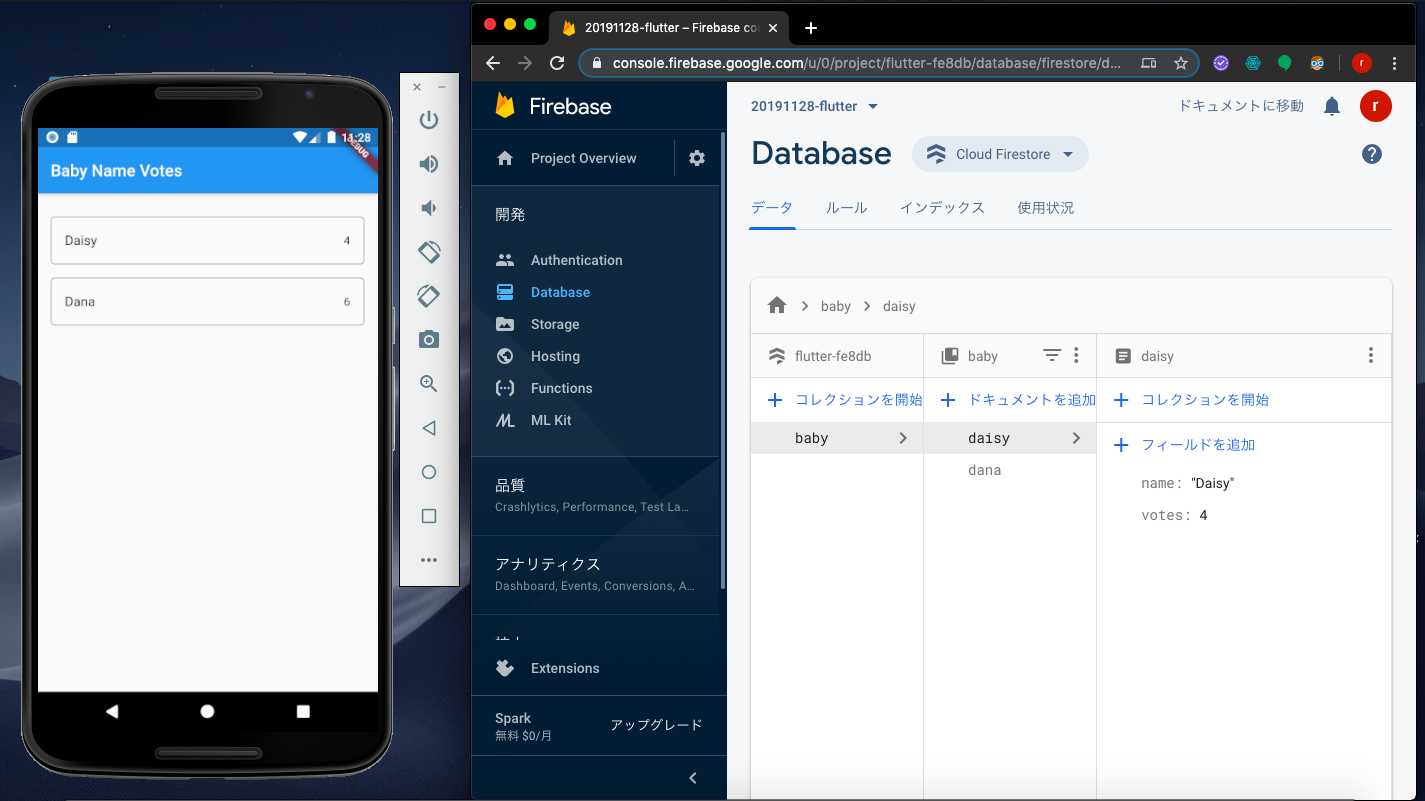This screenshot has width=1425, height=801.
Task: Click フィールドを追加 button
Action: click(x=1184, y=445)
